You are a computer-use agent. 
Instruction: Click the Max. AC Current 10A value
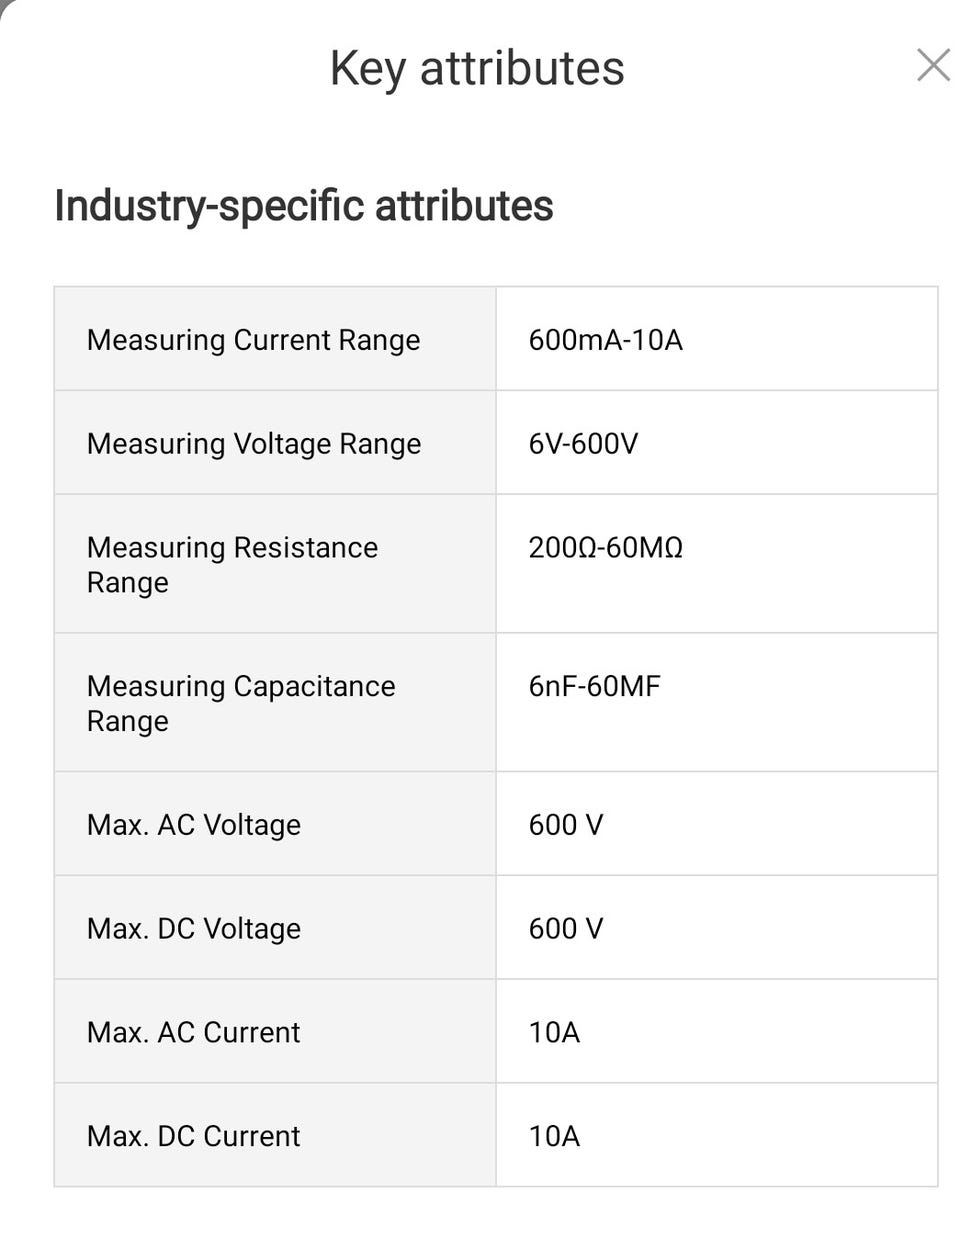click(x=554, y=1032)
